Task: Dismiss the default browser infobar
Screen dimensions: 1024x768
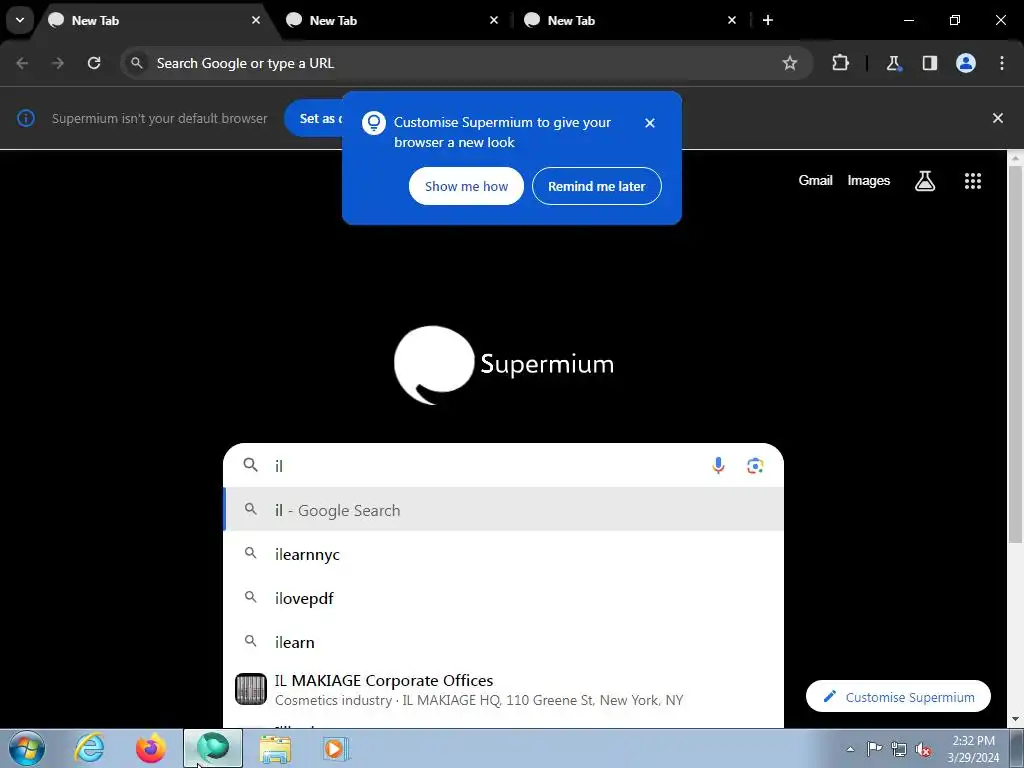Action: pos(998,118)
